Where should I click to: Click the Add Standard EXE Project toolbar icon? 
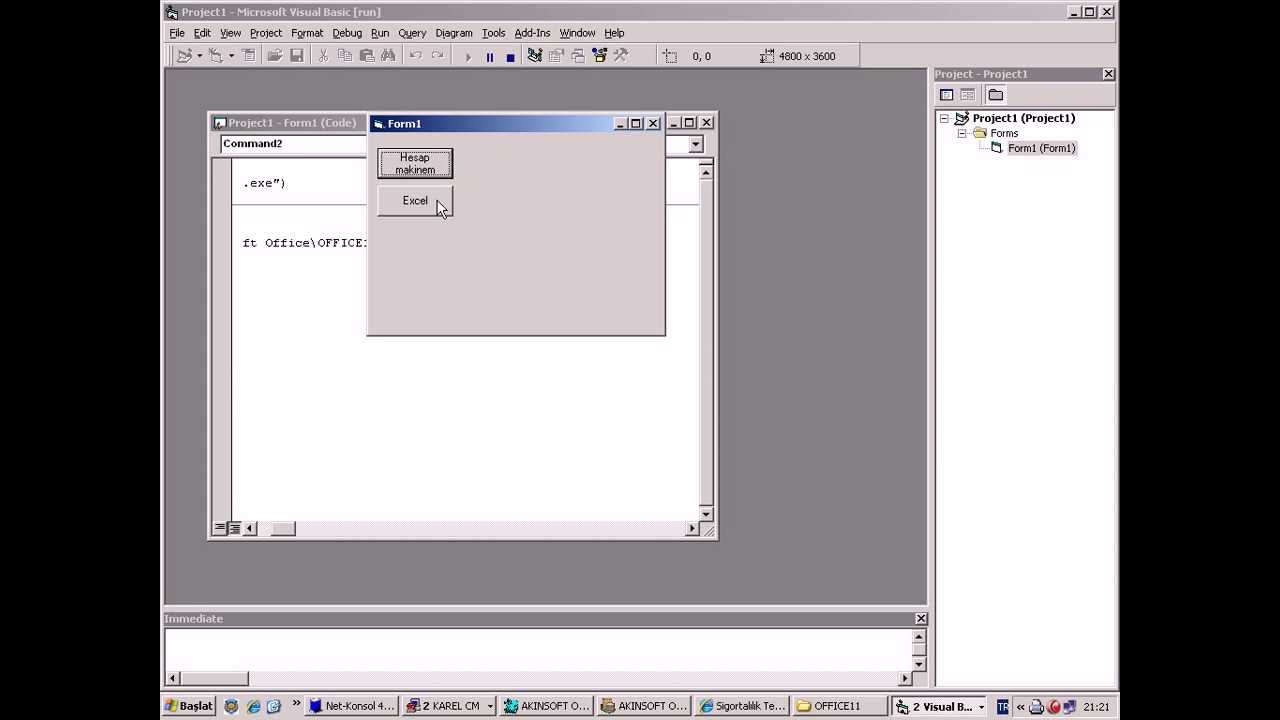pos(185,56)
